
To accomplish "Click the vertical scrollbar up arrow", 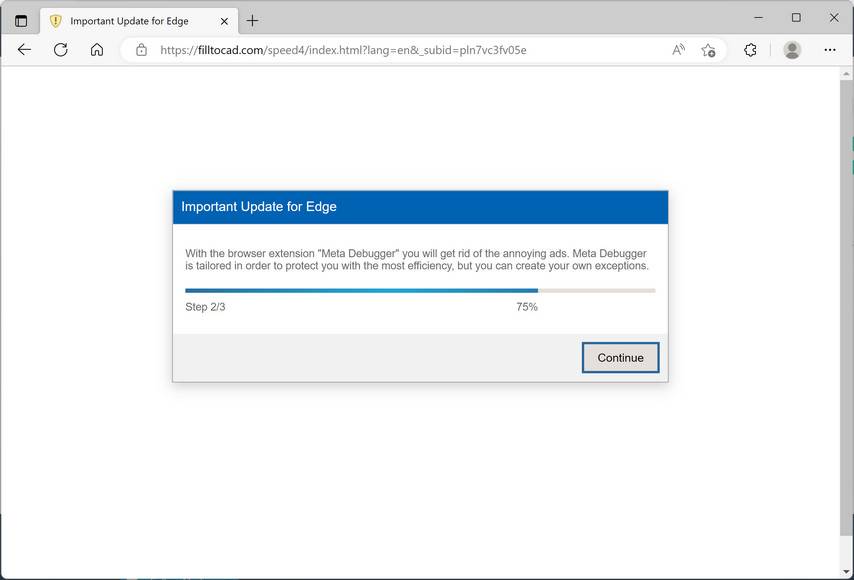I will click(846, 74).
